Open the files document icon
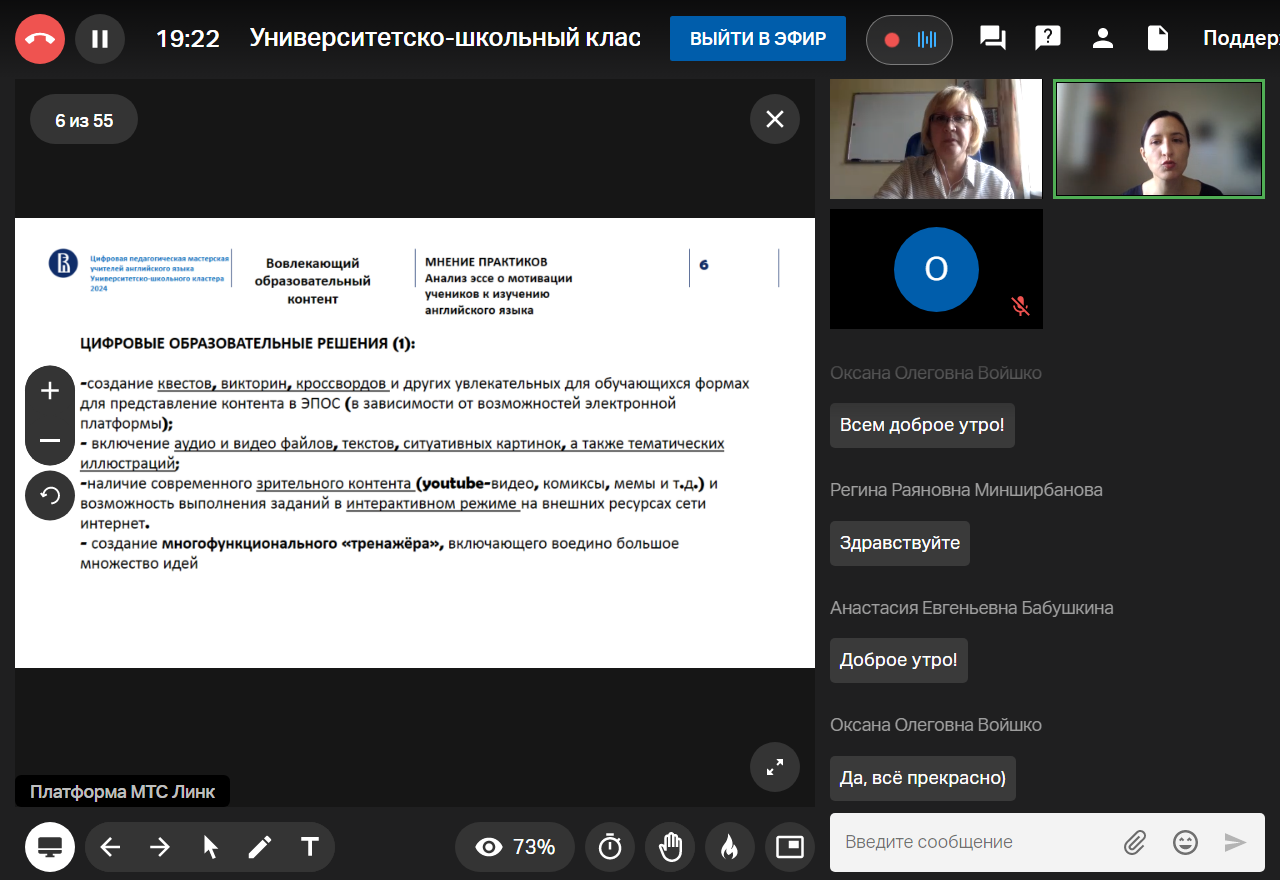 pyautogui.click(x=1157, y=39)
